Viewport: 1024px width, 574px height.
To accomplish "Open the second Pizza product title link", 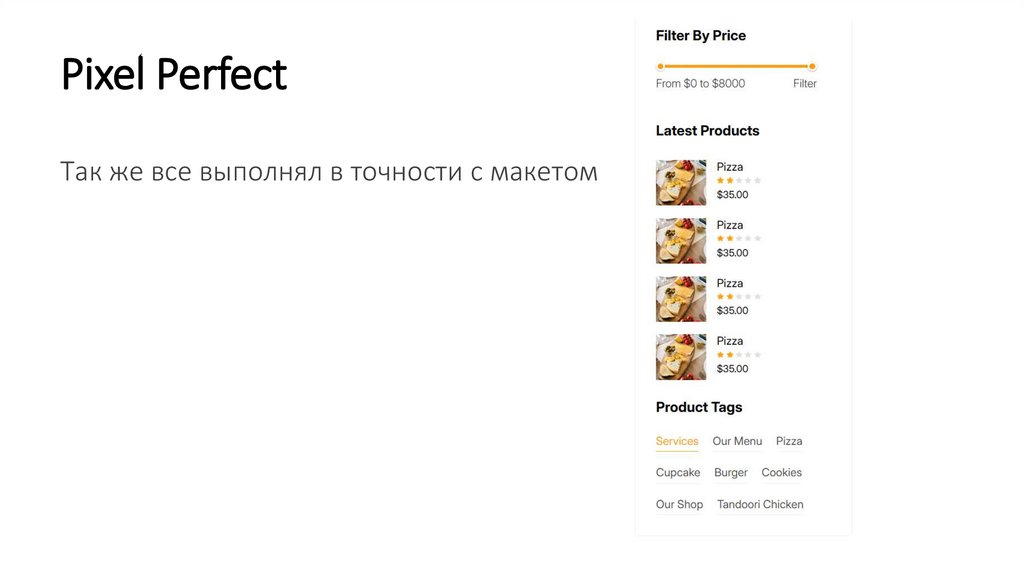I will click(730, 225).
